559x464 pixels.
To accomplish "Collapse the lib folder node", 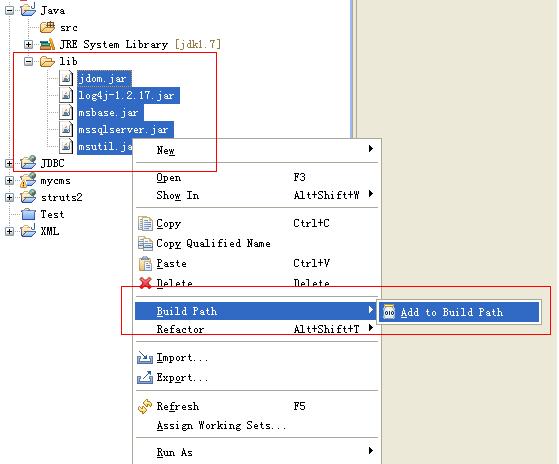I will click(28, 61).
